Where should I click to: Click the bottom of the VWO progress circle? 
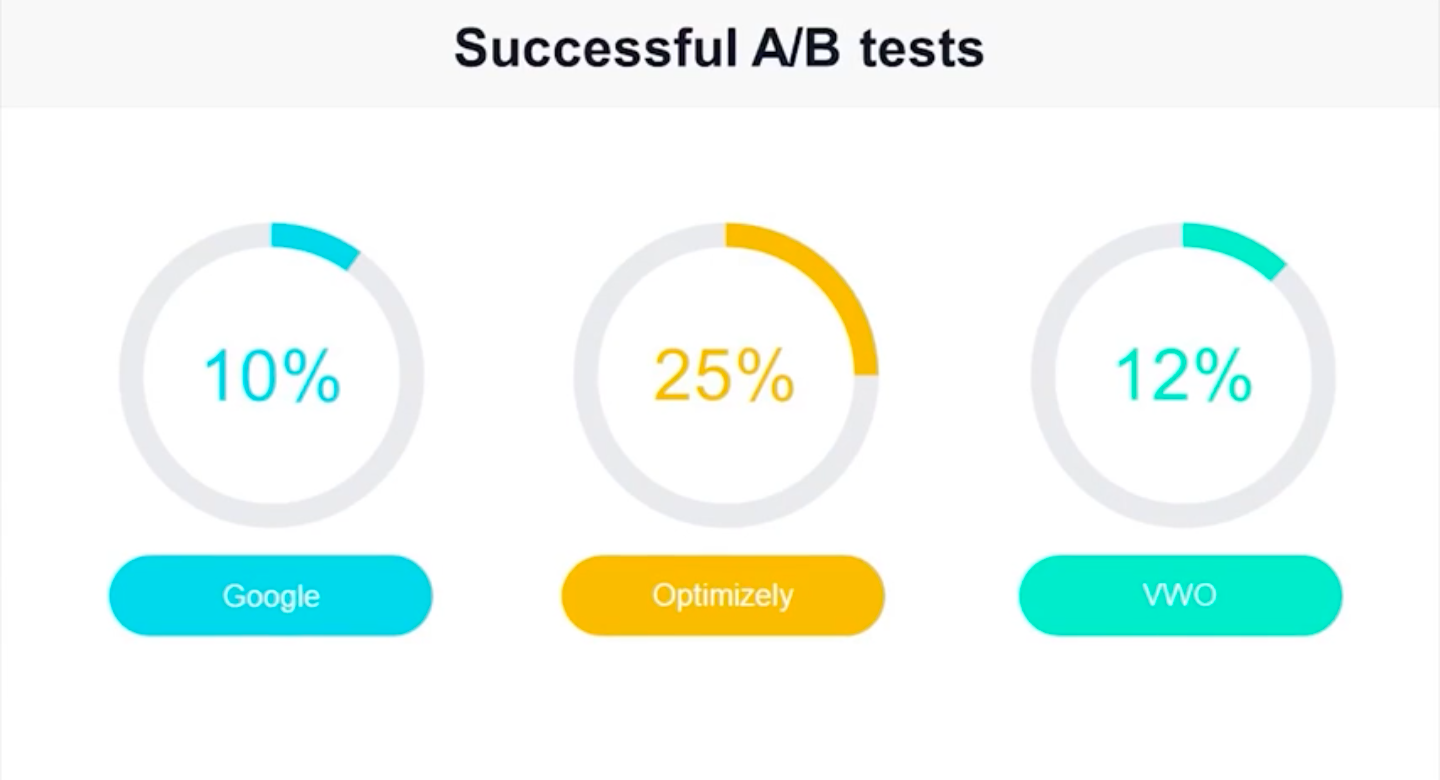coord(1183,516)
